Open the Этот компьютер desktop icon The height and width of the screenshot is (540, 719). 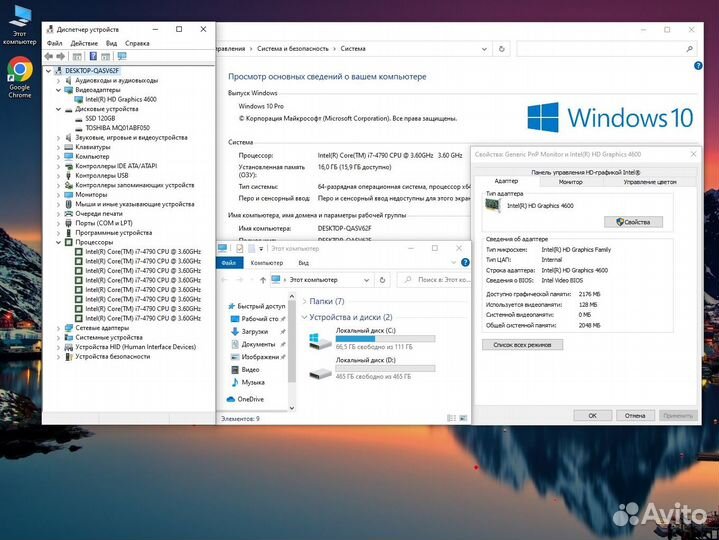click(x=19, y=25)
